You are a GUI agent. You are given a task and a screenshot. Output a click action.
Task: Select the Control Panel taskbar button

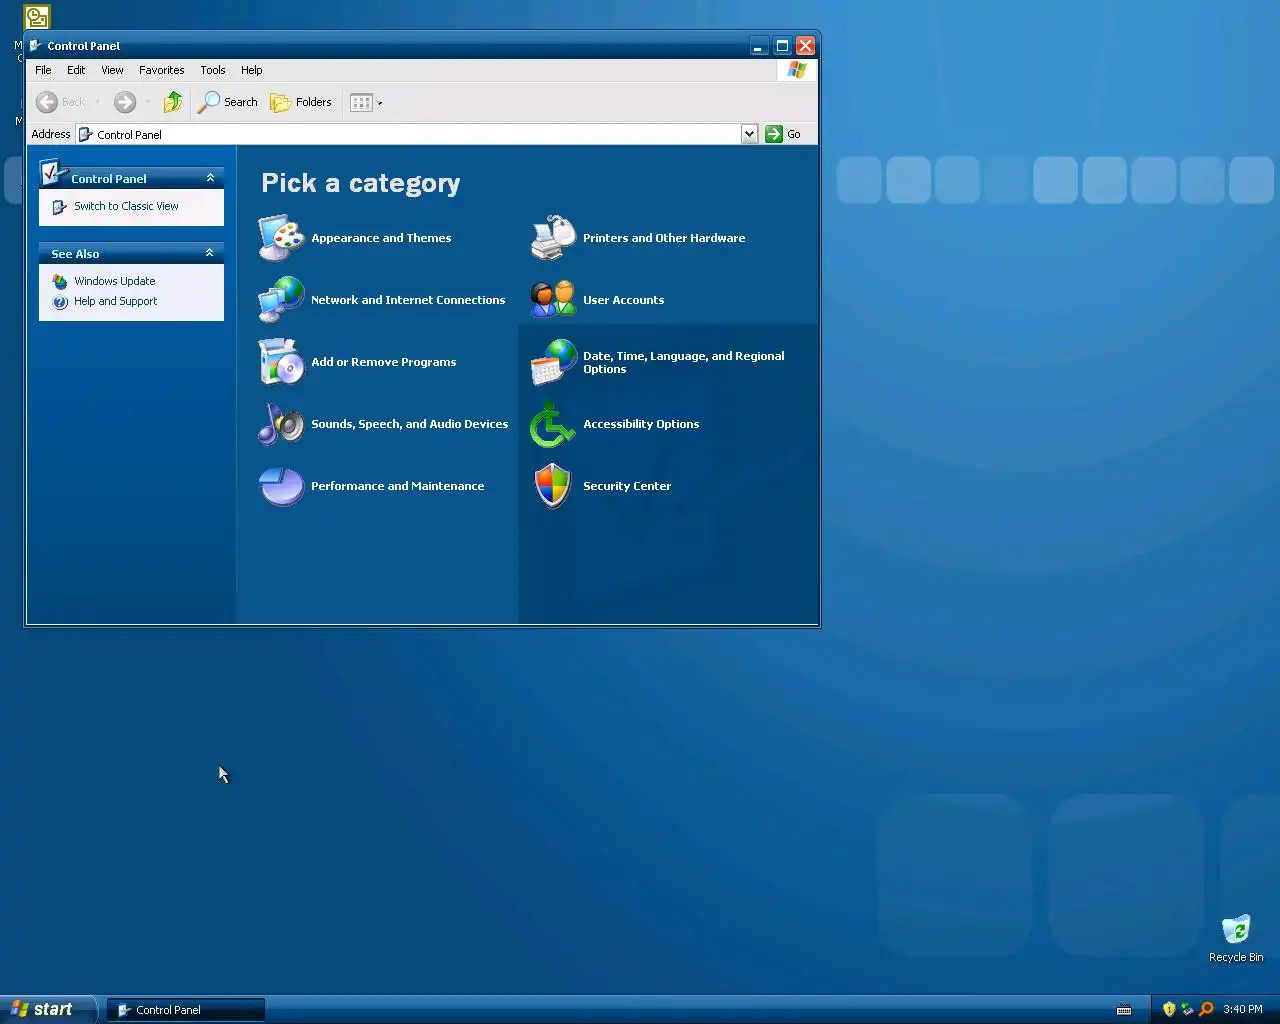(x=186, y=1010)
